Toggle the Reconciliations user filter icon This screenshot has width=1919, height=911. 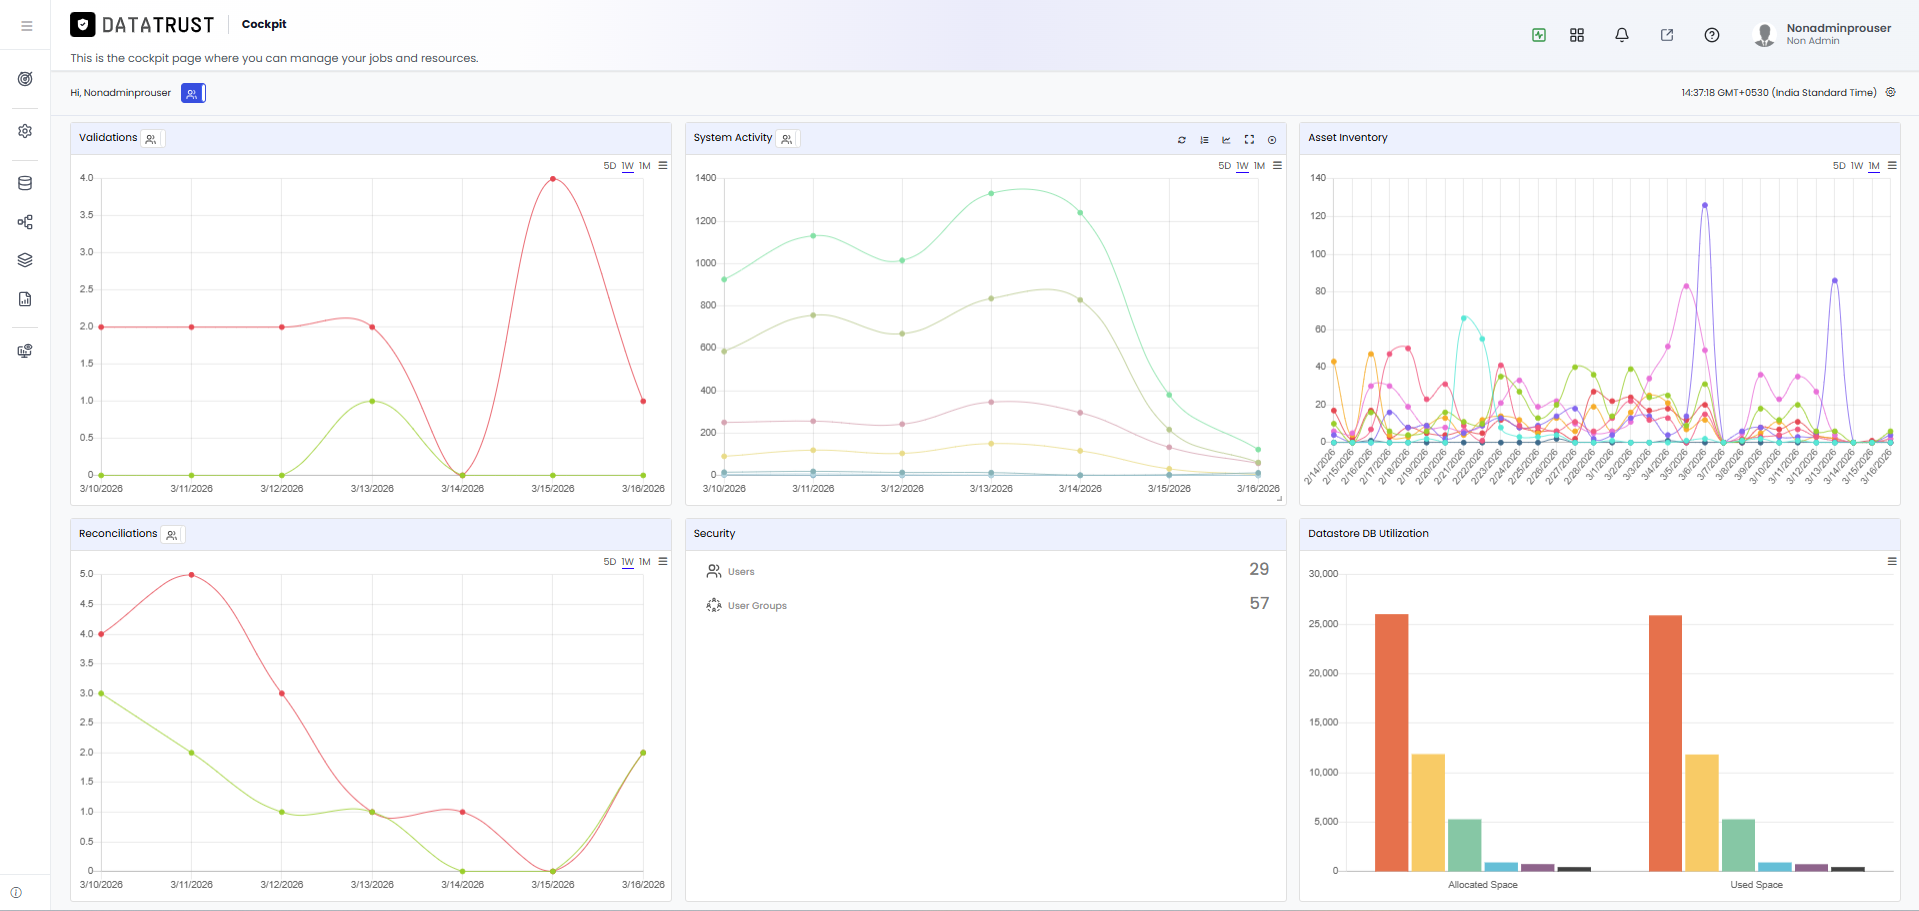pos(172,535)
